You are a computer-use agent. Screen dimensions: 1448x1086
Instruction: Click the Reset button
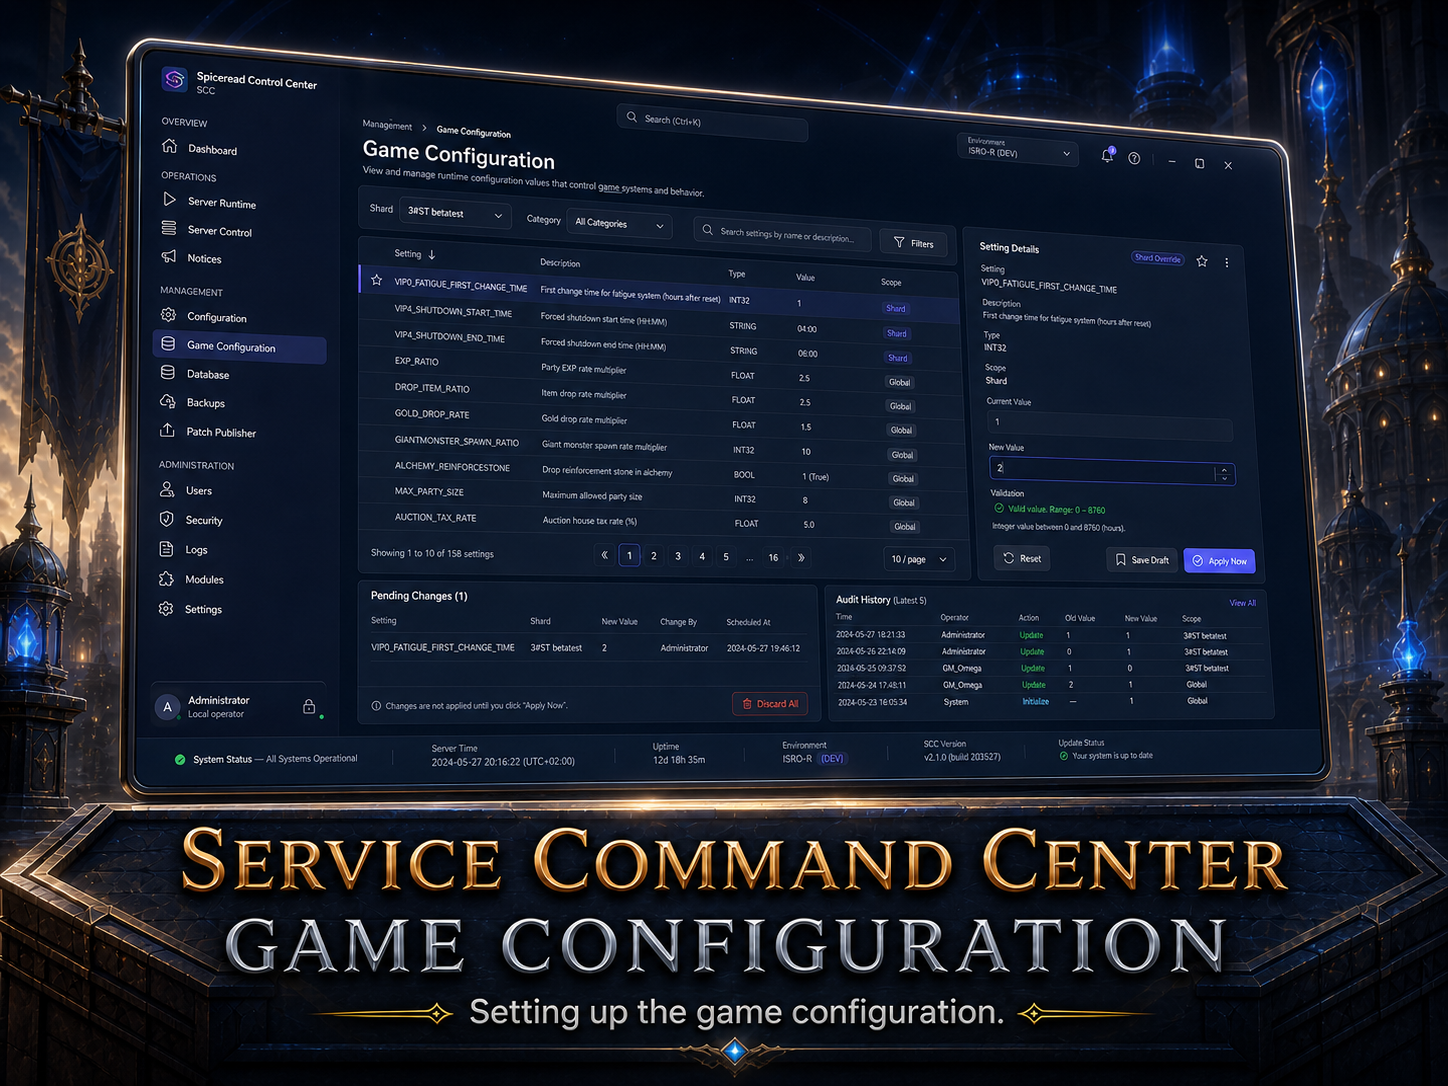point(1022,558)
